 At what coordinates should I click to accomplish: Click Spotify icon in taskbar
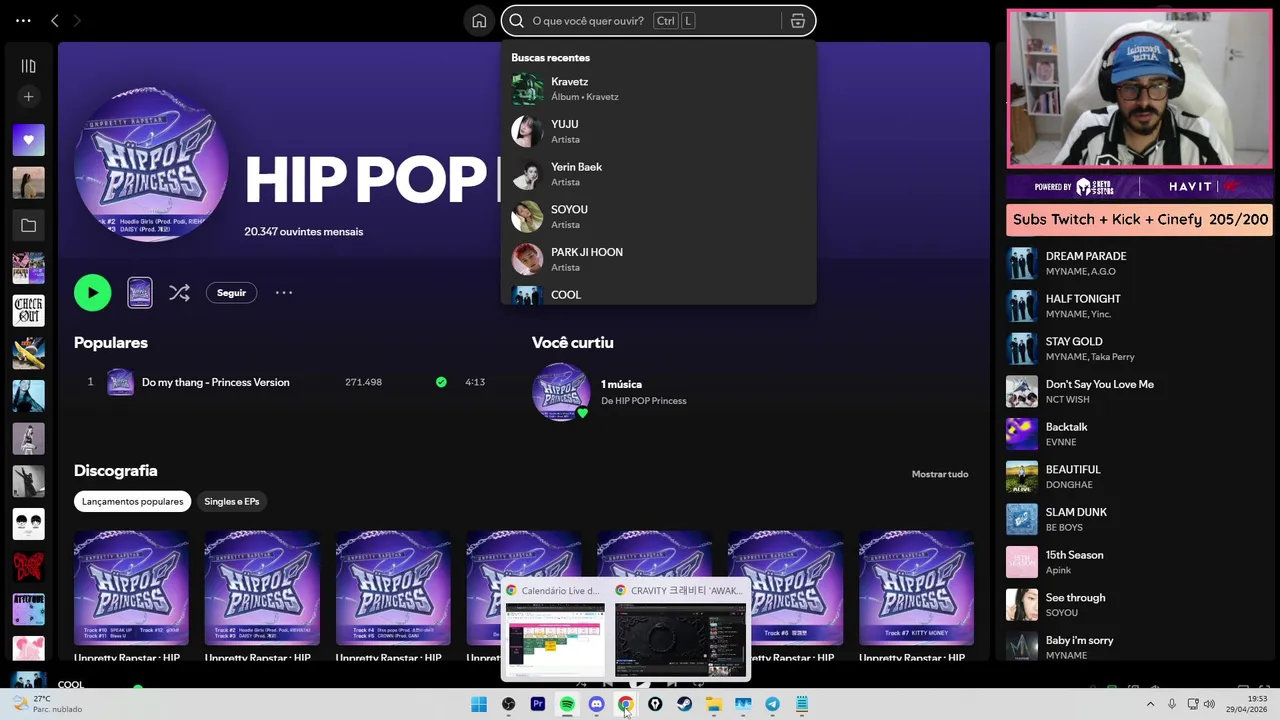pos(567,704)
